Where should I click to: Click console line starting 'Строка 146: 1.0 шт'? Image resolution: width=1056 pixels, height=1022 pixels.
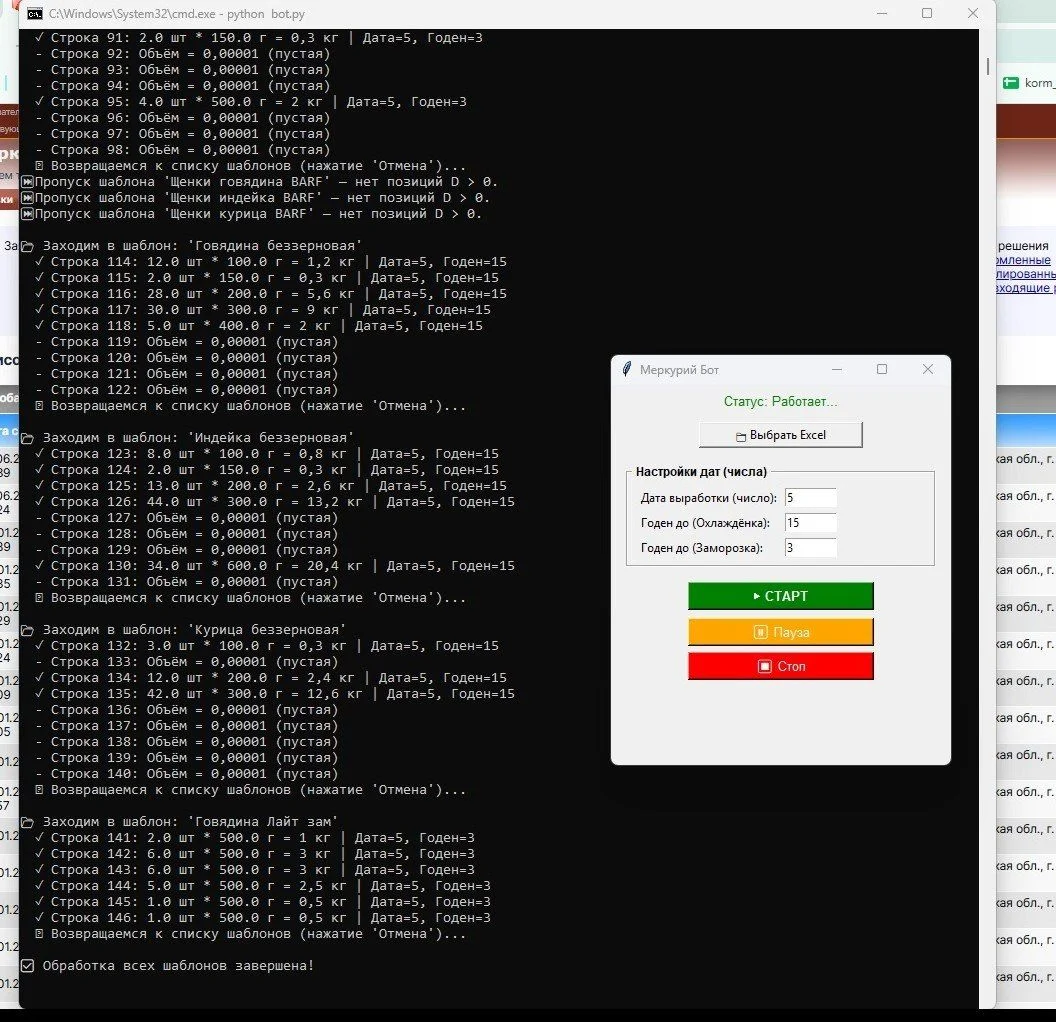tap(263, 918)
